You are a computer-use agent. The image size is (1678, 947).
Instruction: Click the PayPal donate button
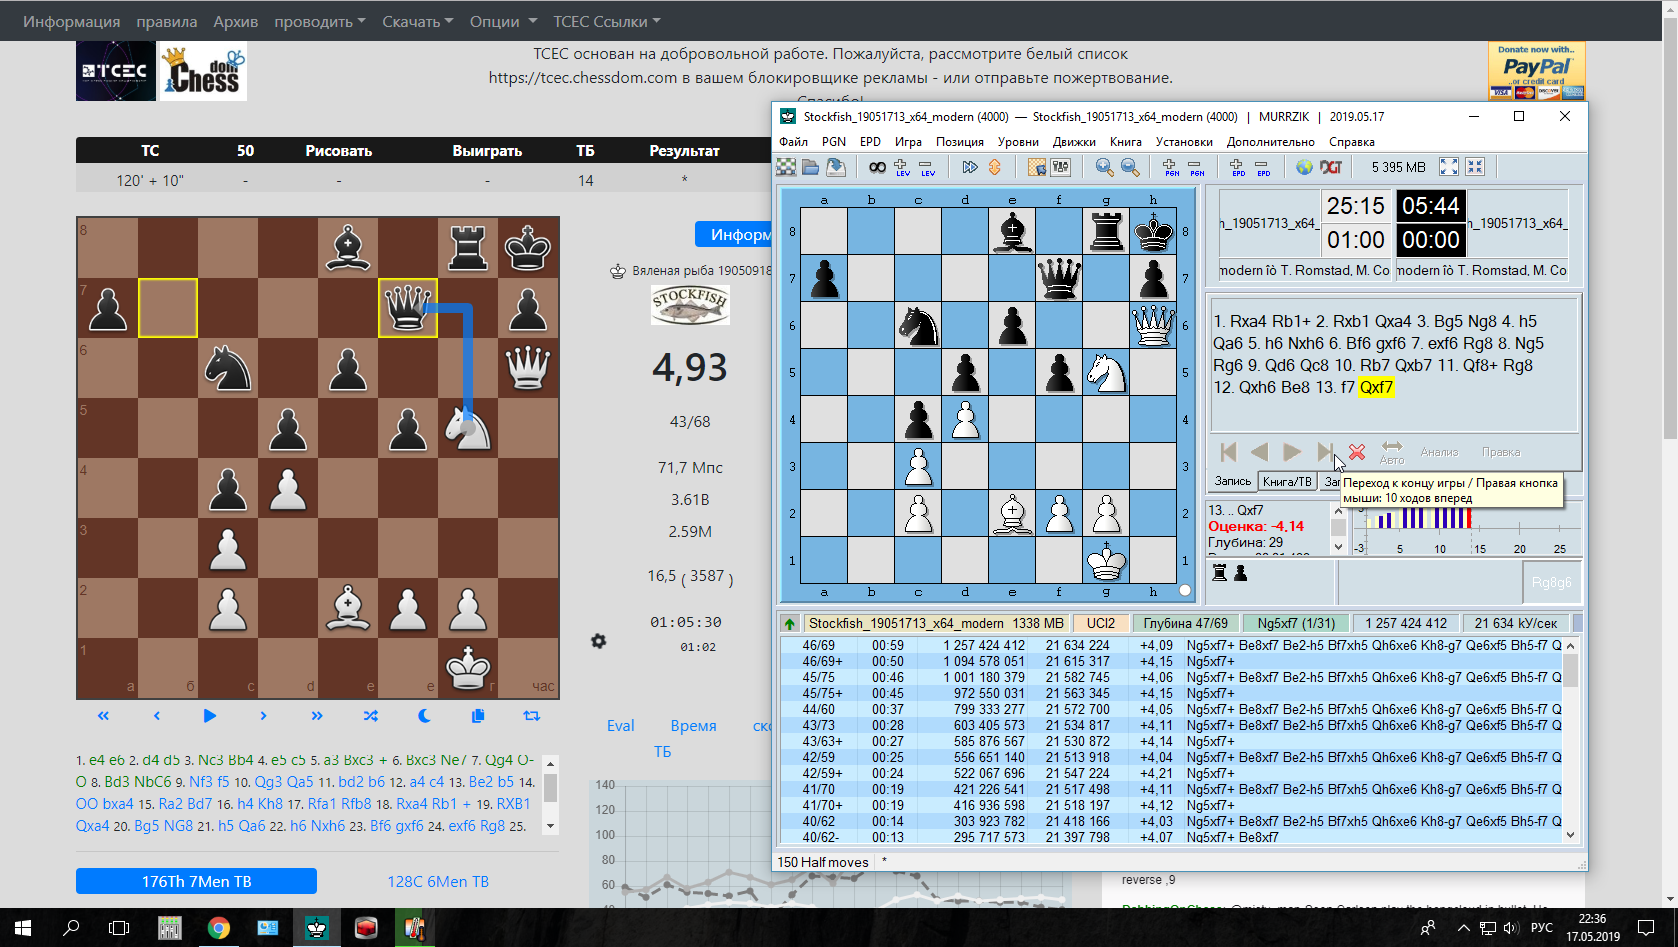(1536, 71)
